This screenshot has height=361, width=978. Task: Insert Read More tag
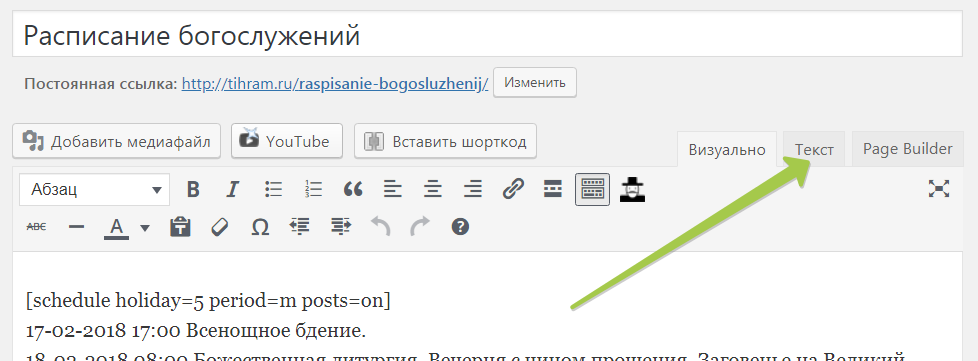coord(553,189)
